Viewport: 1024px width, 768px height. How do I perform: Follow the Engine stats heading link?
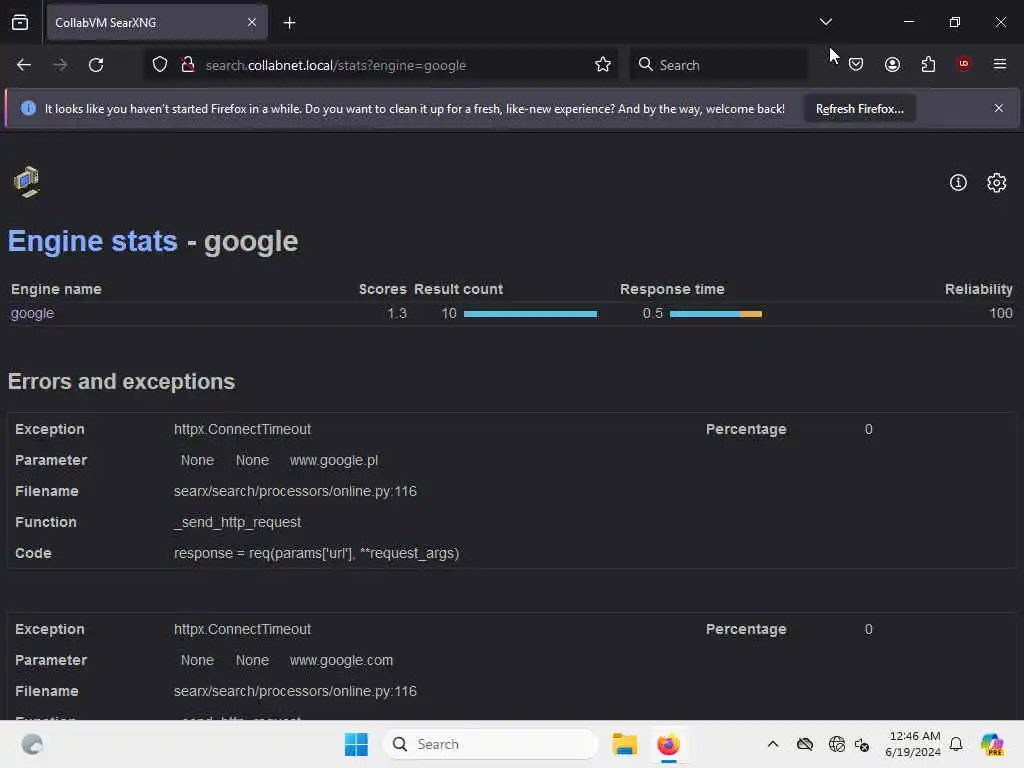93,241
